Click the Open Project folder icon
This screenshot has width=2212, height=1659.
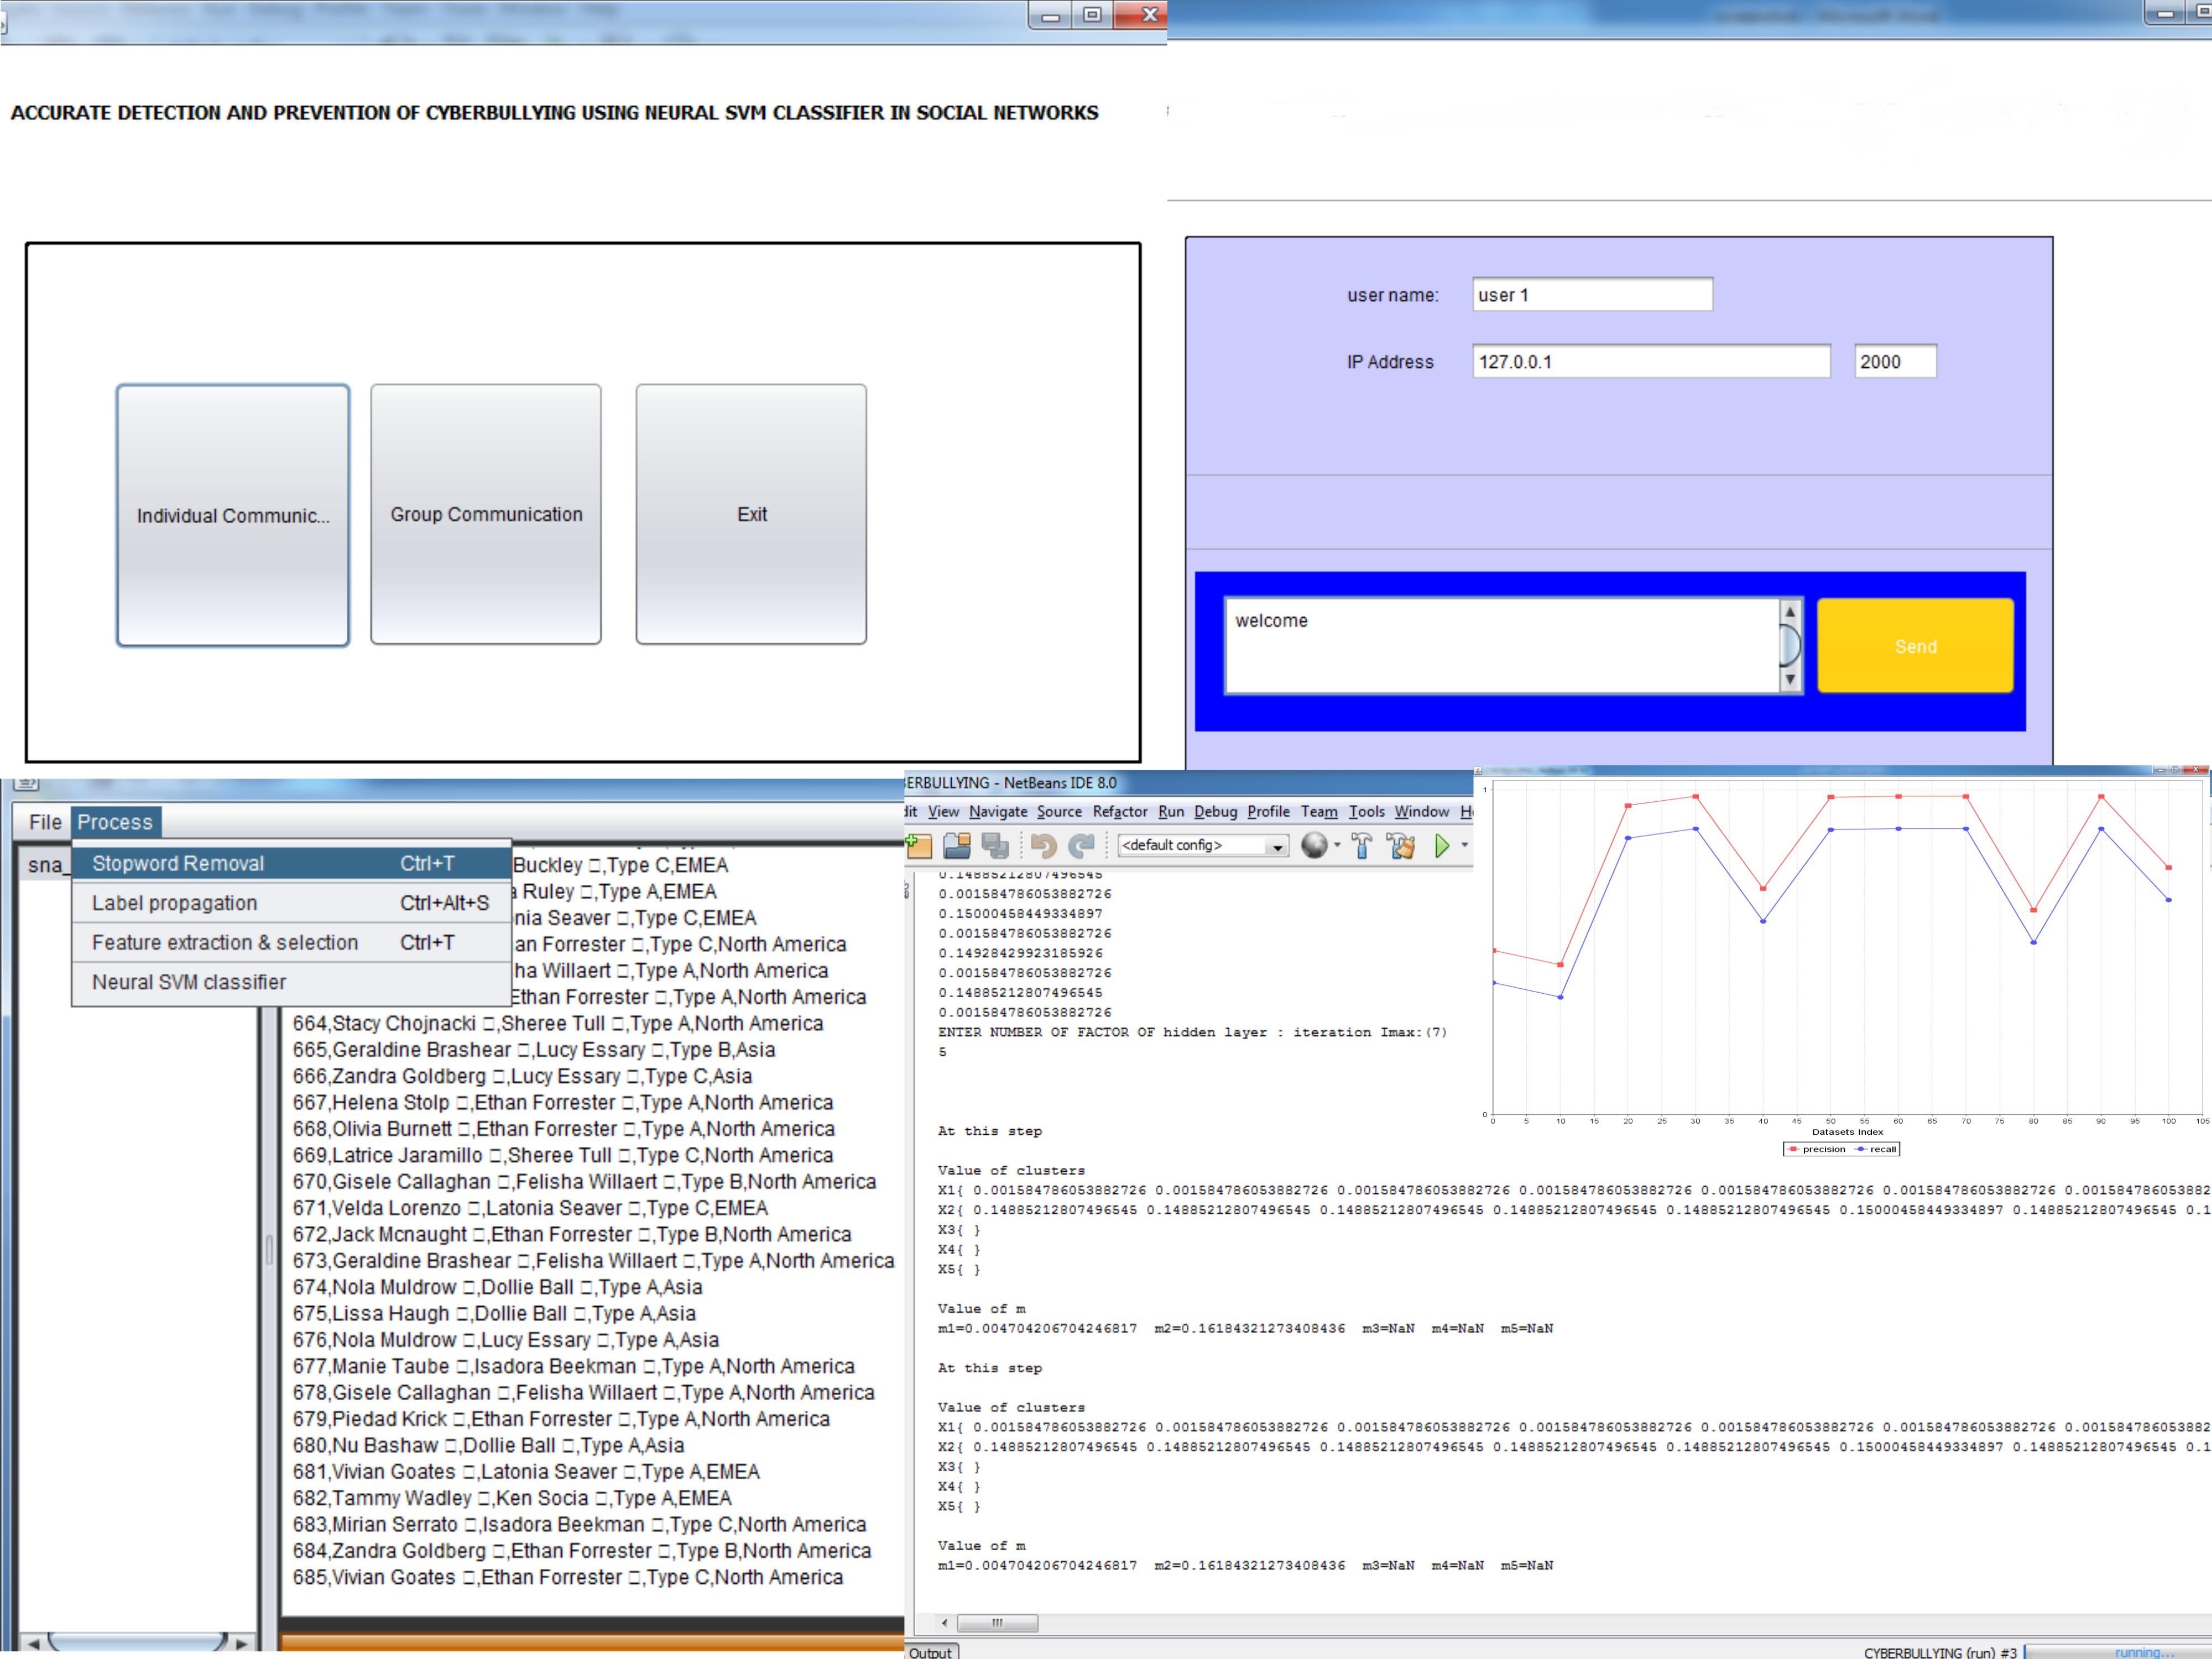tap(957, 846)
